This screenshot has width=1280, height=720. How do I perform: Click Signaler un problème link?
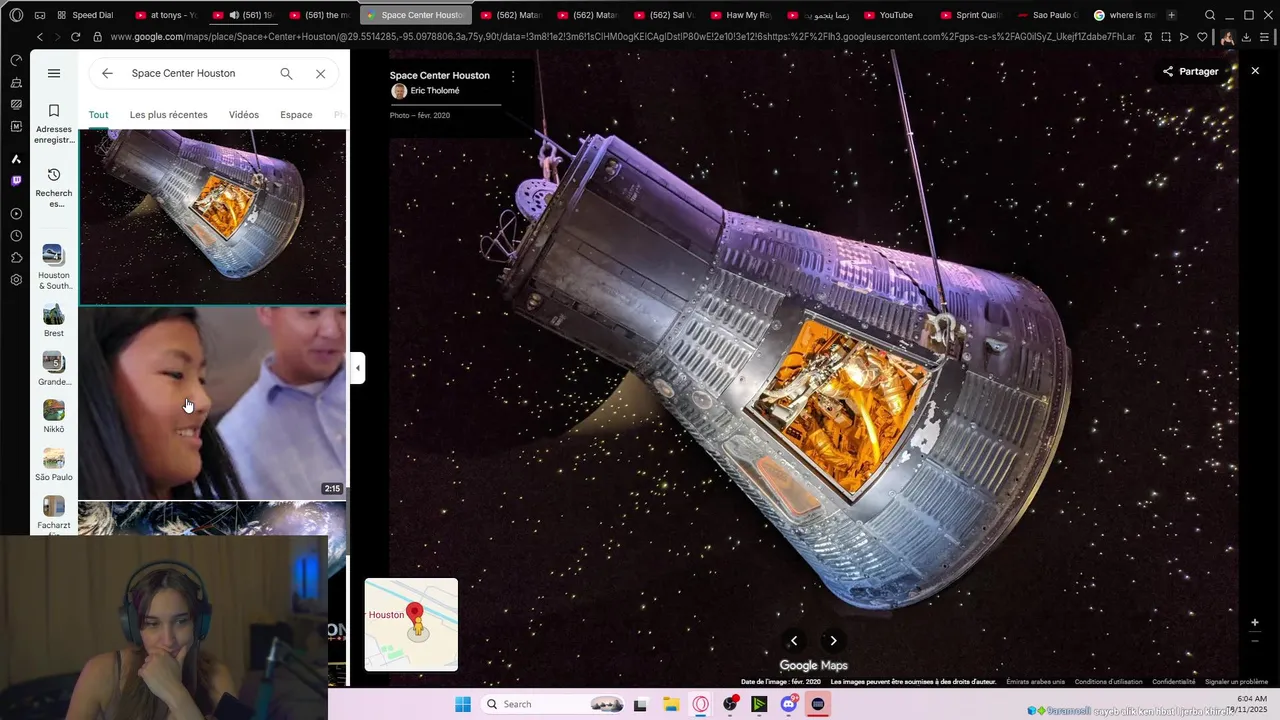pos(1236,682)
